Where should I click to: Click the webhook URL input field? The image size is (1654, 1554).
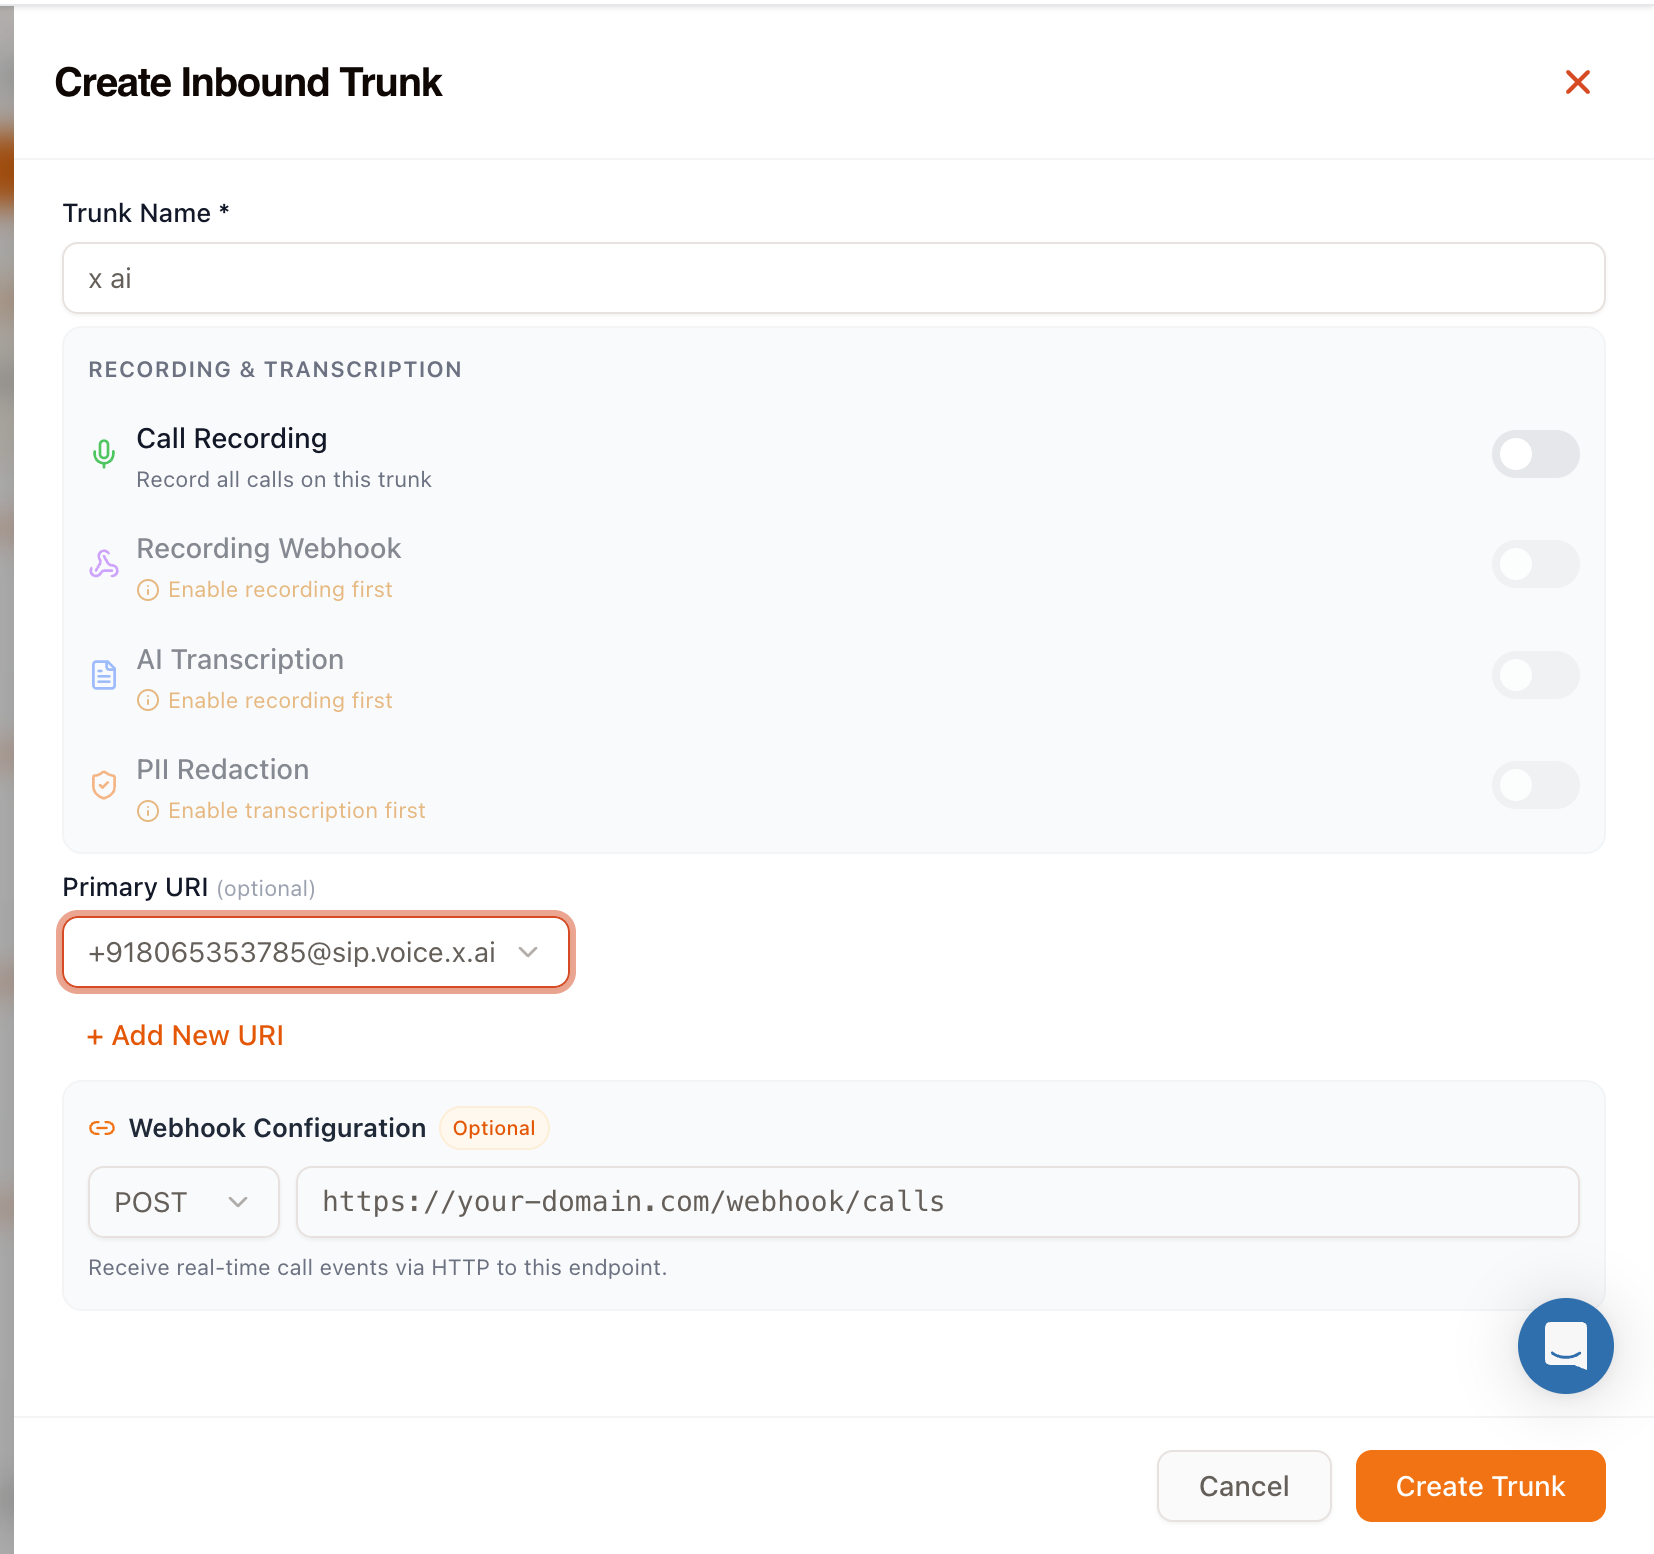pos(938,1202)
